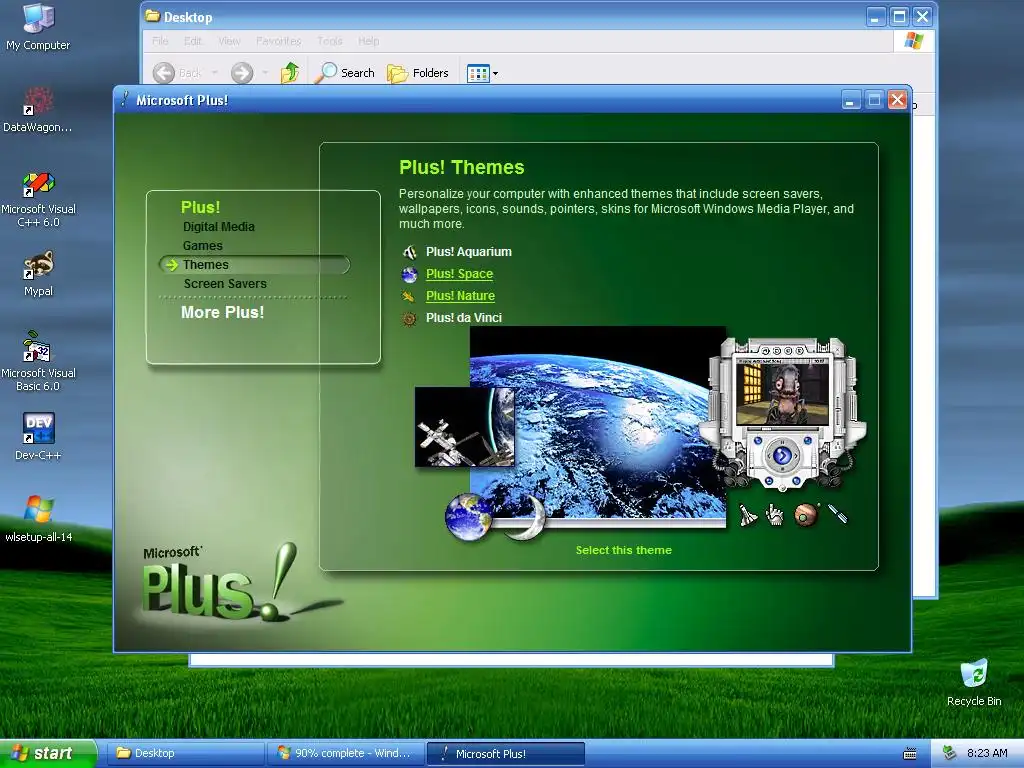Choose the Plus! da Vinci theme
1024x768 pixels.
click(x=464, y=318)
